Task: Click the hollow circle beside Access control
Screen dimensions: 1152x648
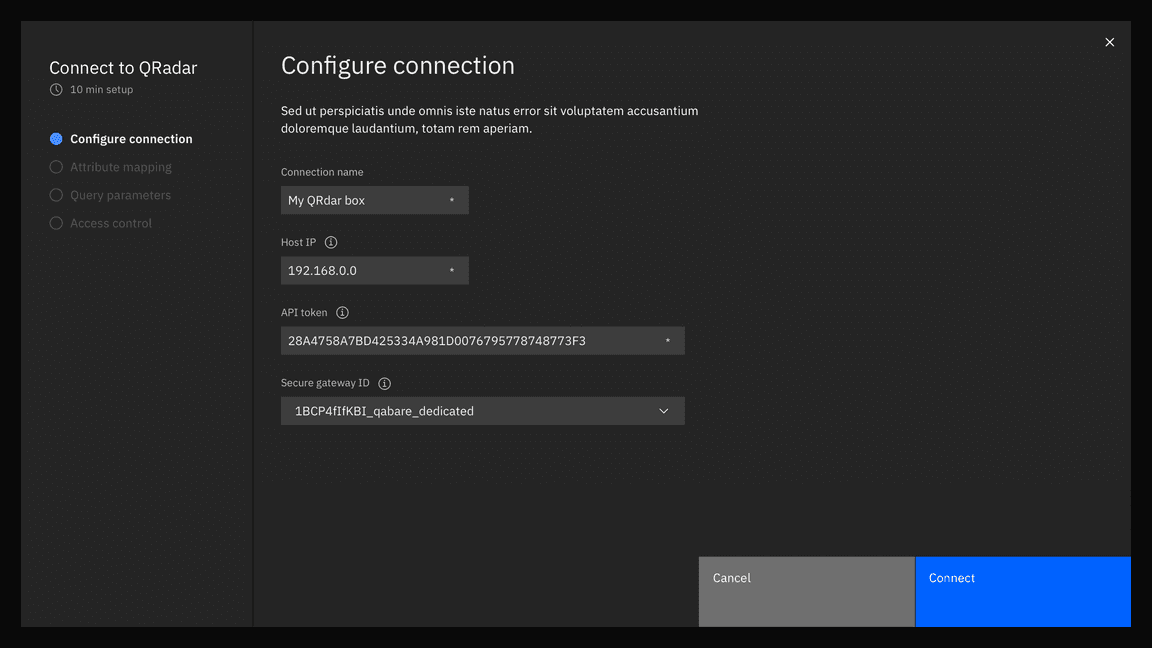Action: tap(56, 222)
